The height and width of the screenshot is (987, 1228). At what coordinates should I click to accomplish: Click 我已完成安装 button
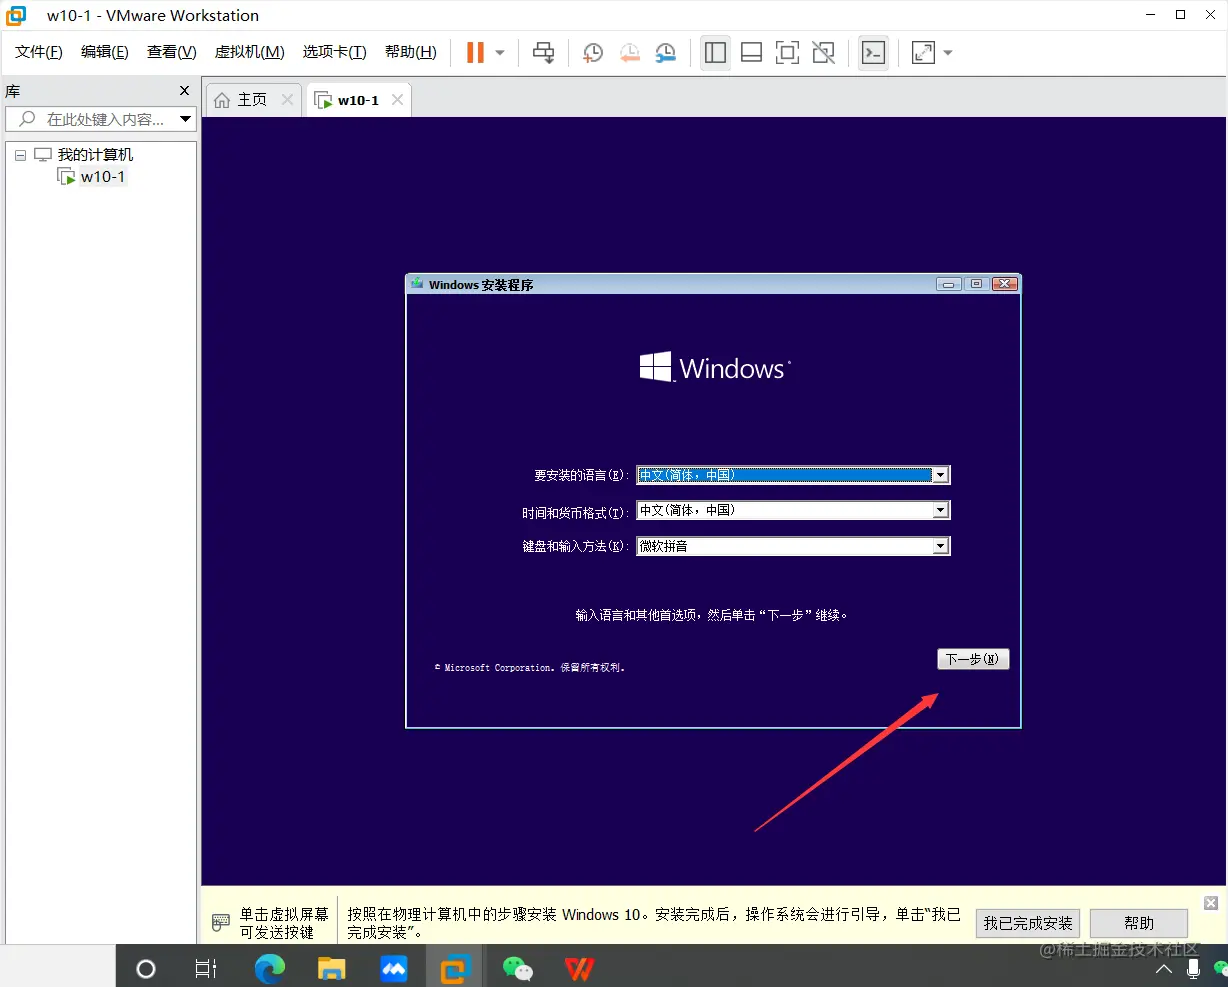pos(1028,923)
